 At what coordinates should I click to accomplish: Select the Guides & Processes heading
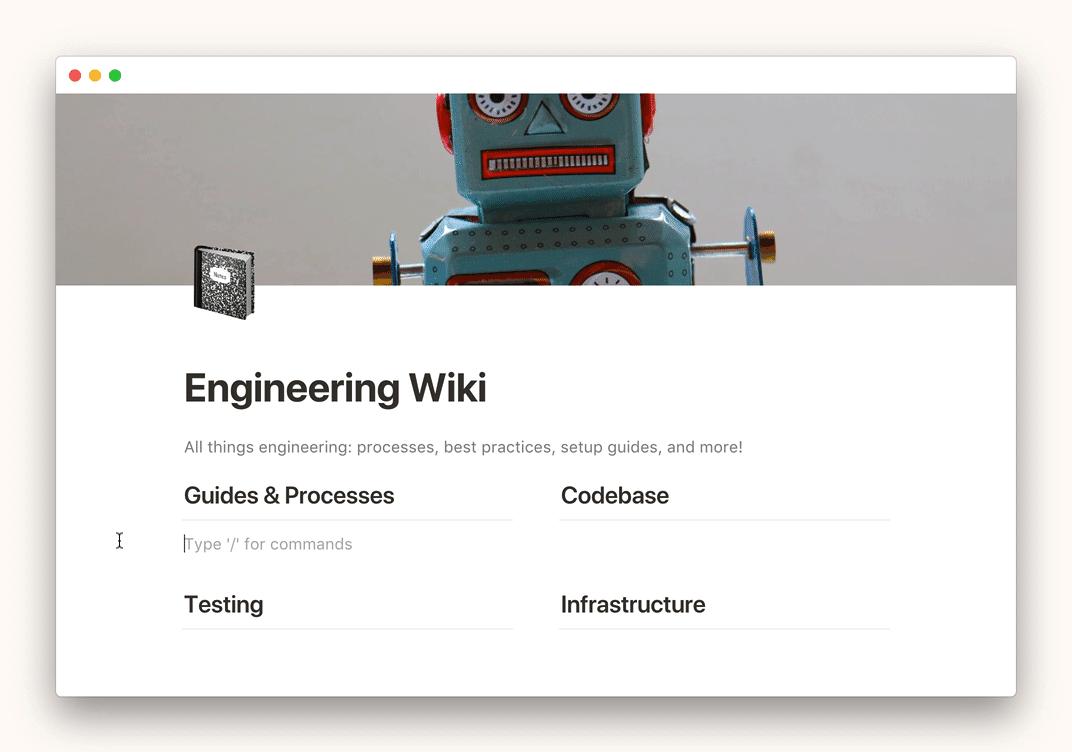289,495
